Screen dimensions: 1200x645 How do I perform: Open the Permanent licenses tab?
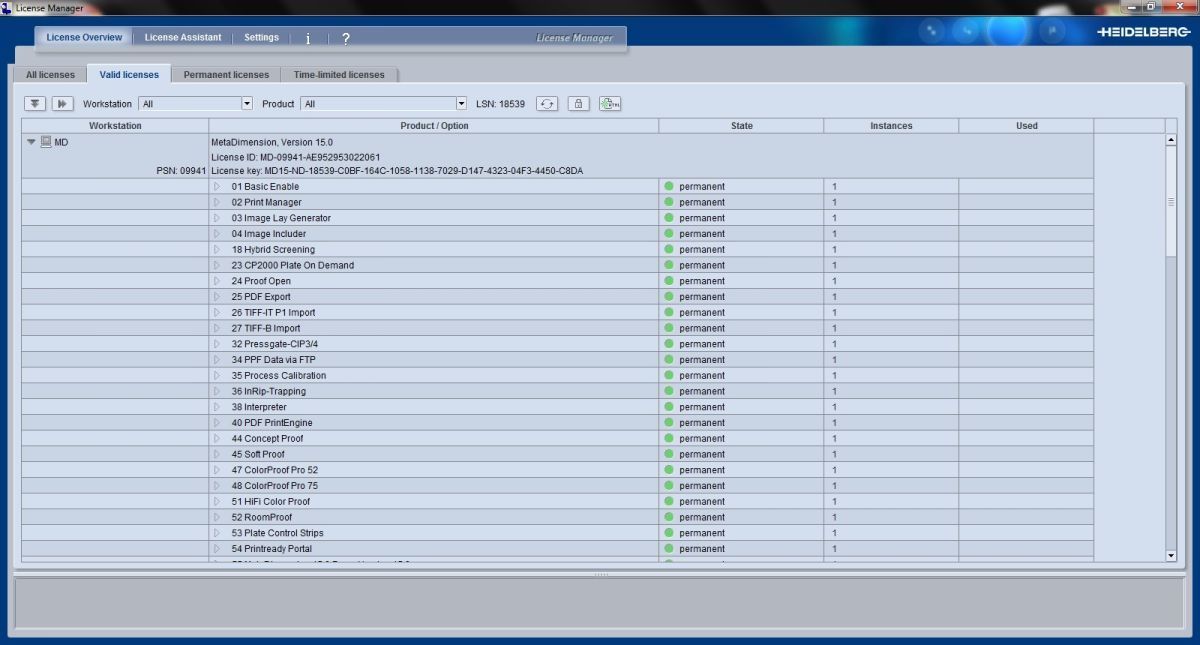pos(226,75)
